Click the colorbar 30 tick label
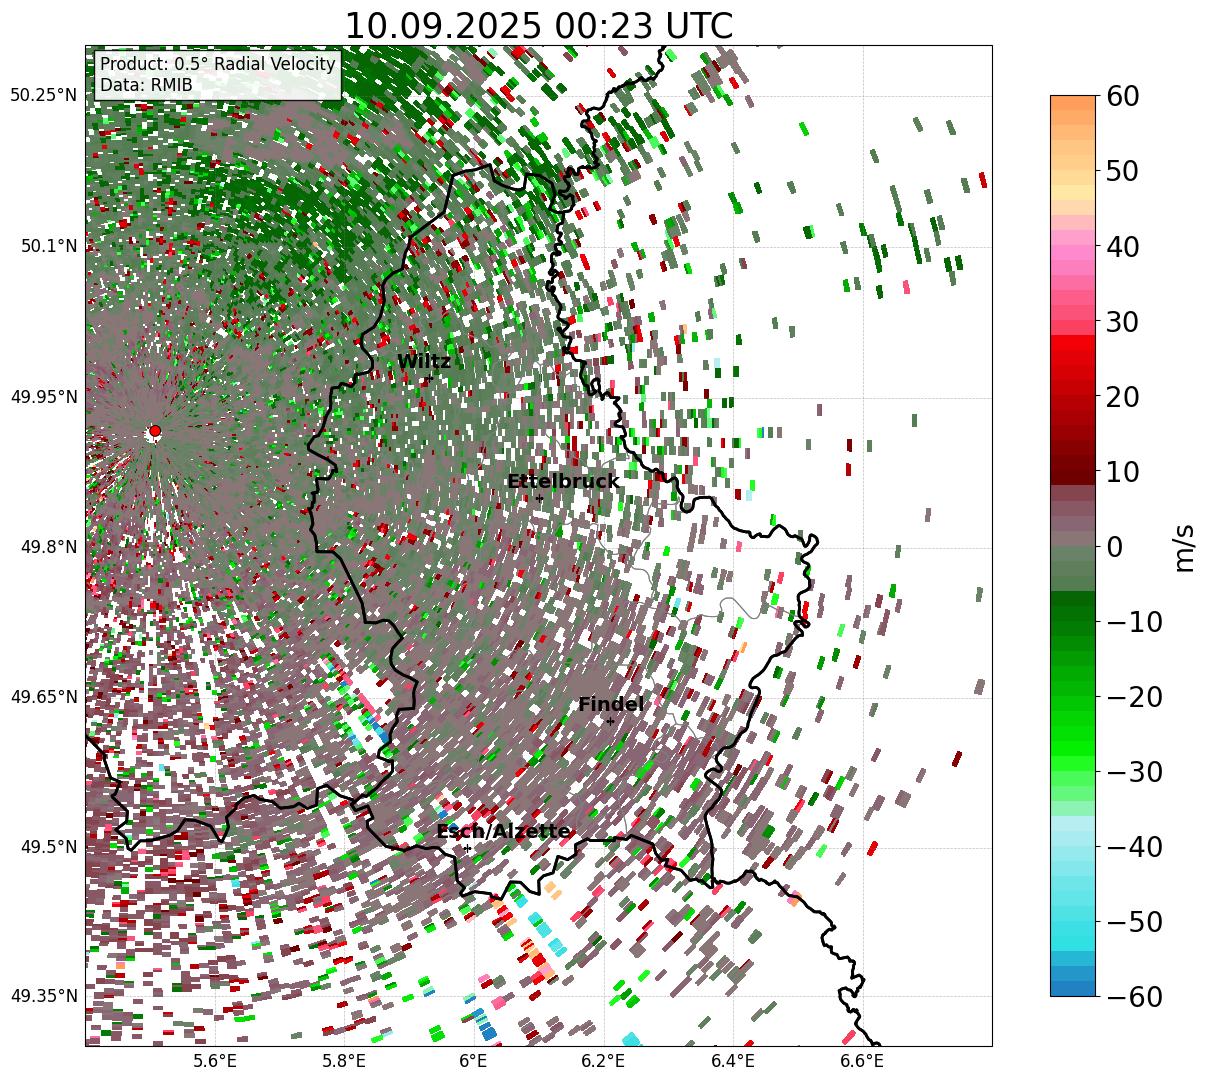The image size is (1207, 1081). click(x=1123, y=322)
